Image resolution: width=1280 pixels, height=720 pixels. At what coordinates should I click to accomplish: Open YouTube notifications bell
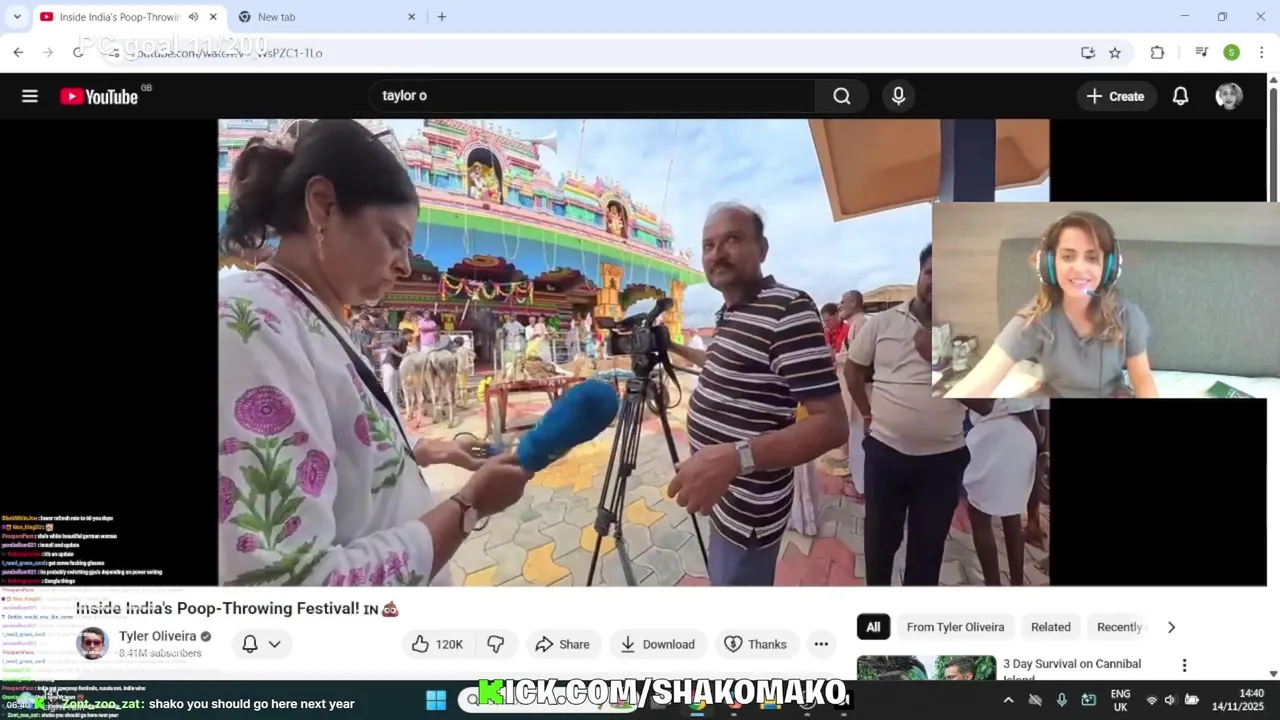(x=1180, y=96)
